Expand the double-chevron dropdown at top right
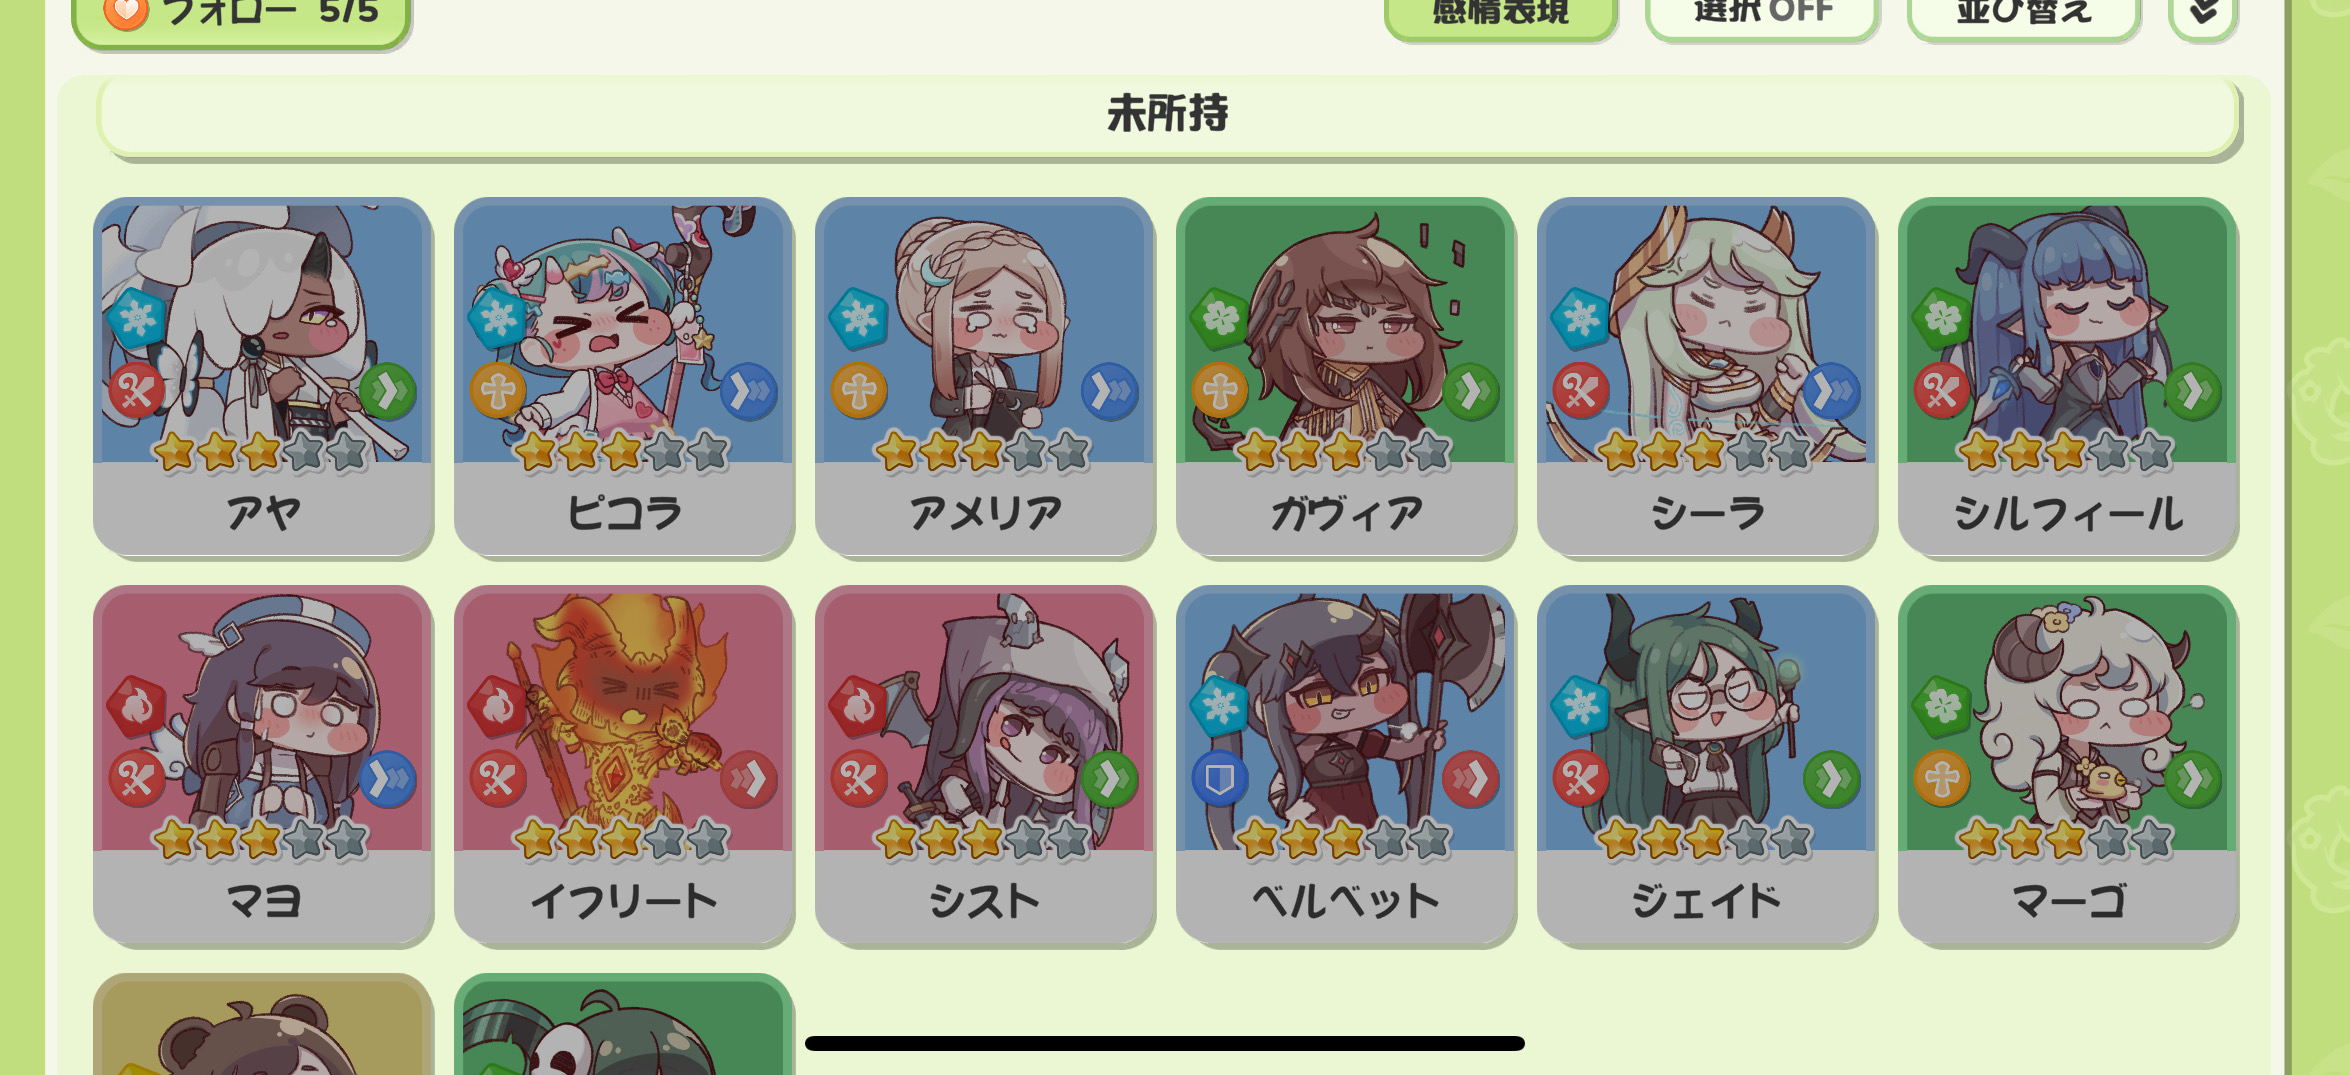This screenshot has width=2350, height=1075. click(x=2203, y=14)
